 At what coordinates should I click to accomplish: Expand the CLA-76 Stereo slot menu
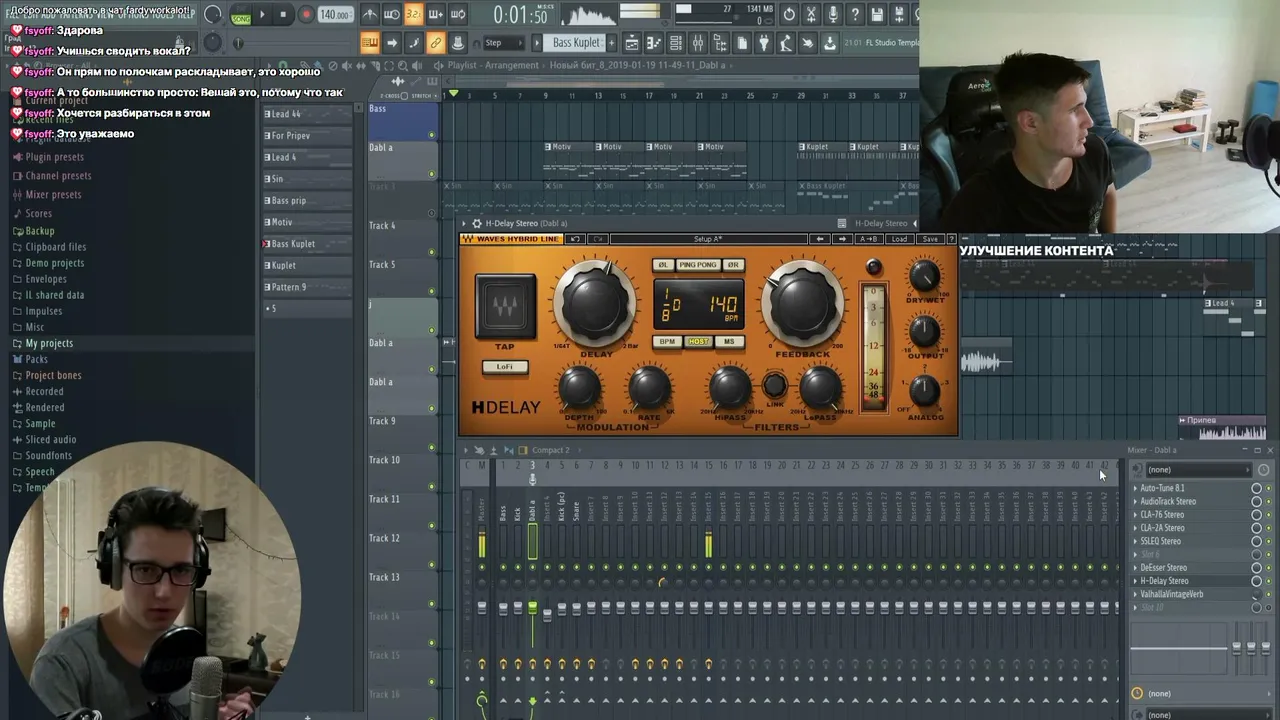(x=1135, y=515)
